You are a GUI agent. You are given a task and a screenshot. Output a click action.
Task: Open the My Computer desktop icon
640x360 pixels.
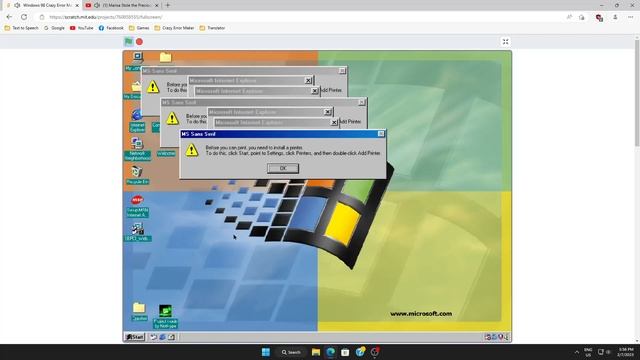pyautogui.click(x=137, y=61)
